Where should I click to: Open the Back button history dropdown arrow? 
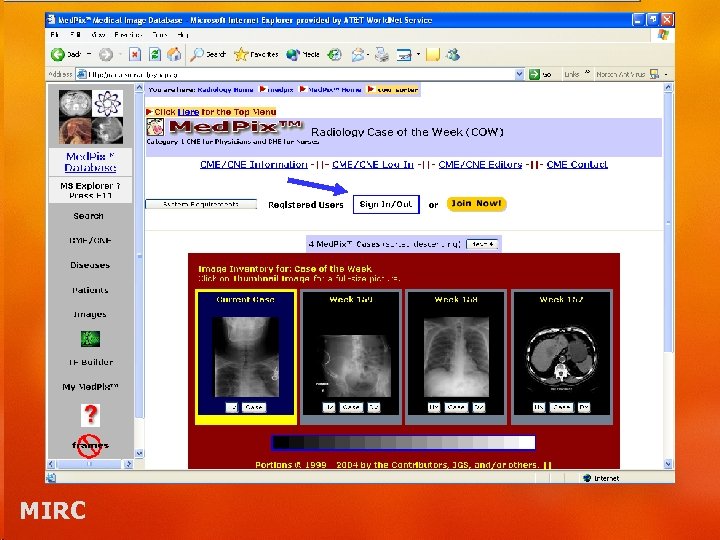coord(89,55)
